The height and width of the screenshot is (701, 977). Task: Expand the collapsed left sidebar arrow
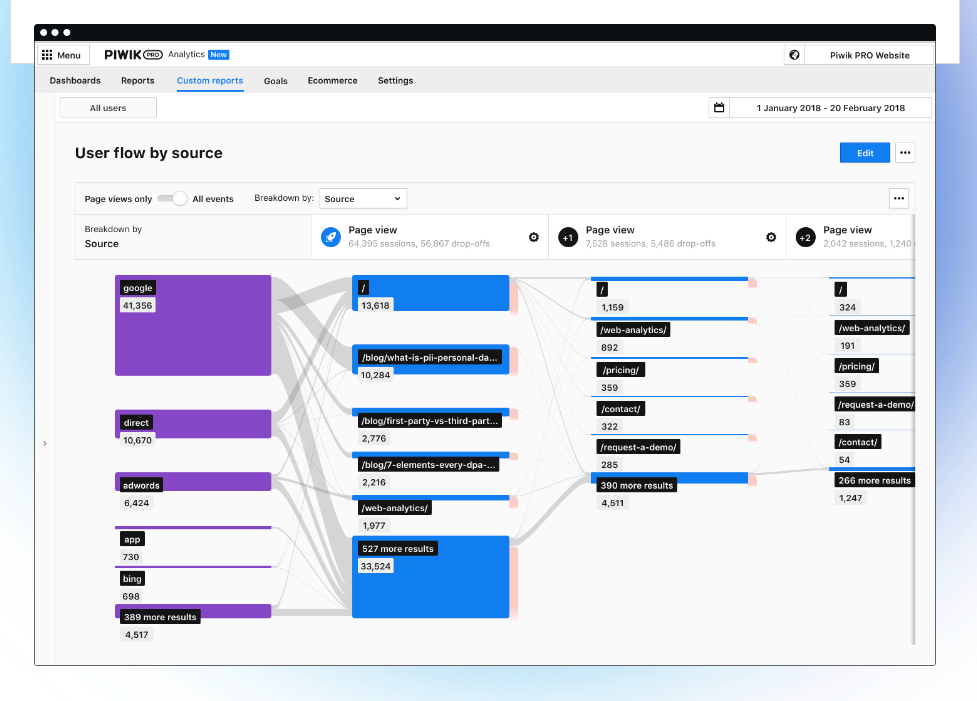click(x=45, y=444)
